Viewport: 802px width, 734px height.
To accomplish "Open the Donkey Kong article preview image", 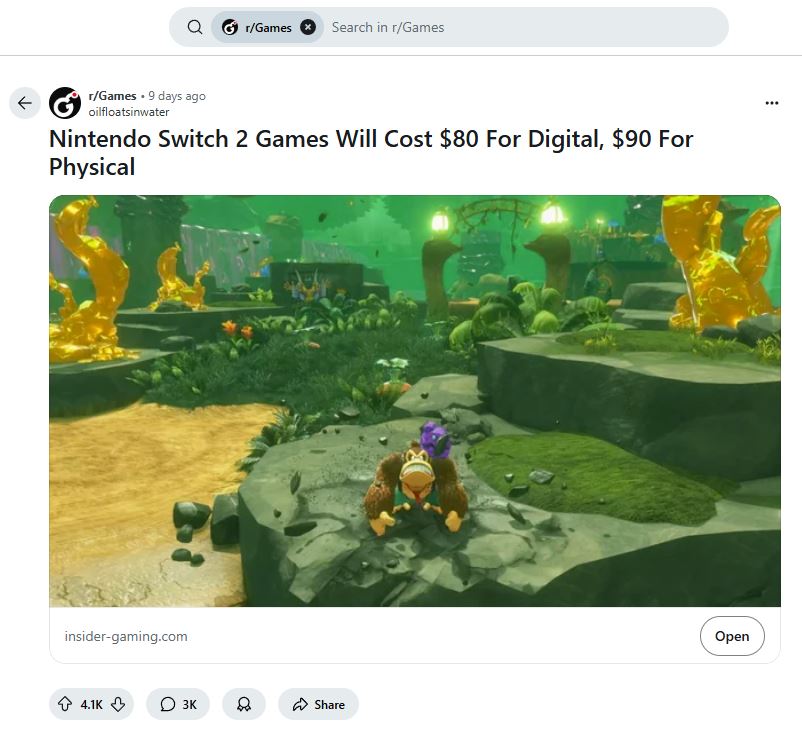I will 414,400.
